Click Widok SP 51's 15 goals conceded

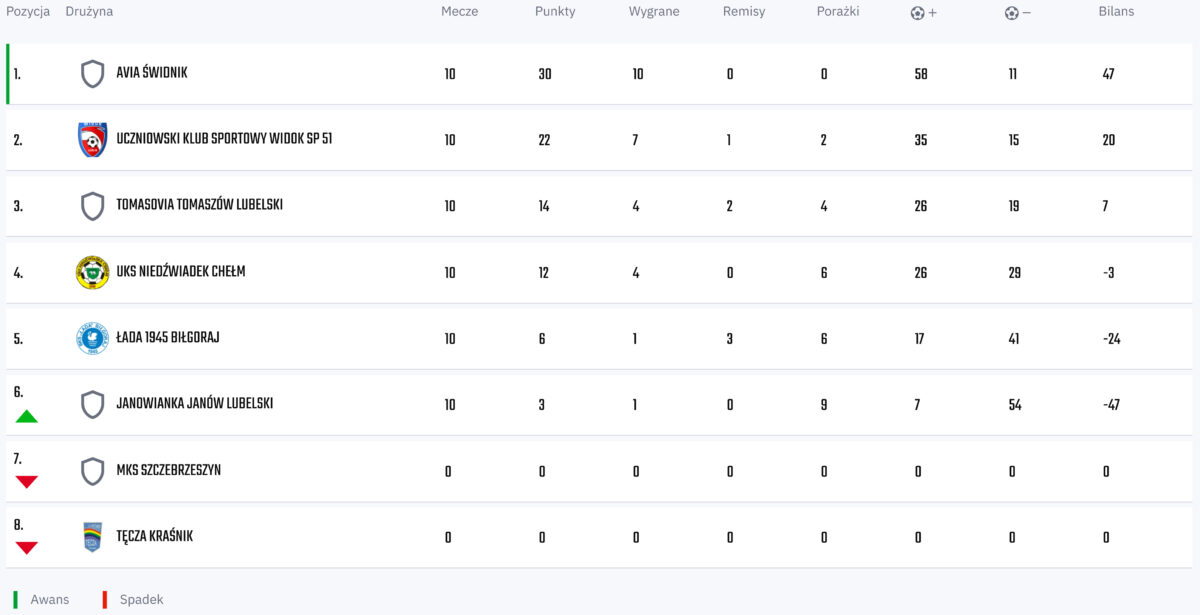tap(1014, 140)
